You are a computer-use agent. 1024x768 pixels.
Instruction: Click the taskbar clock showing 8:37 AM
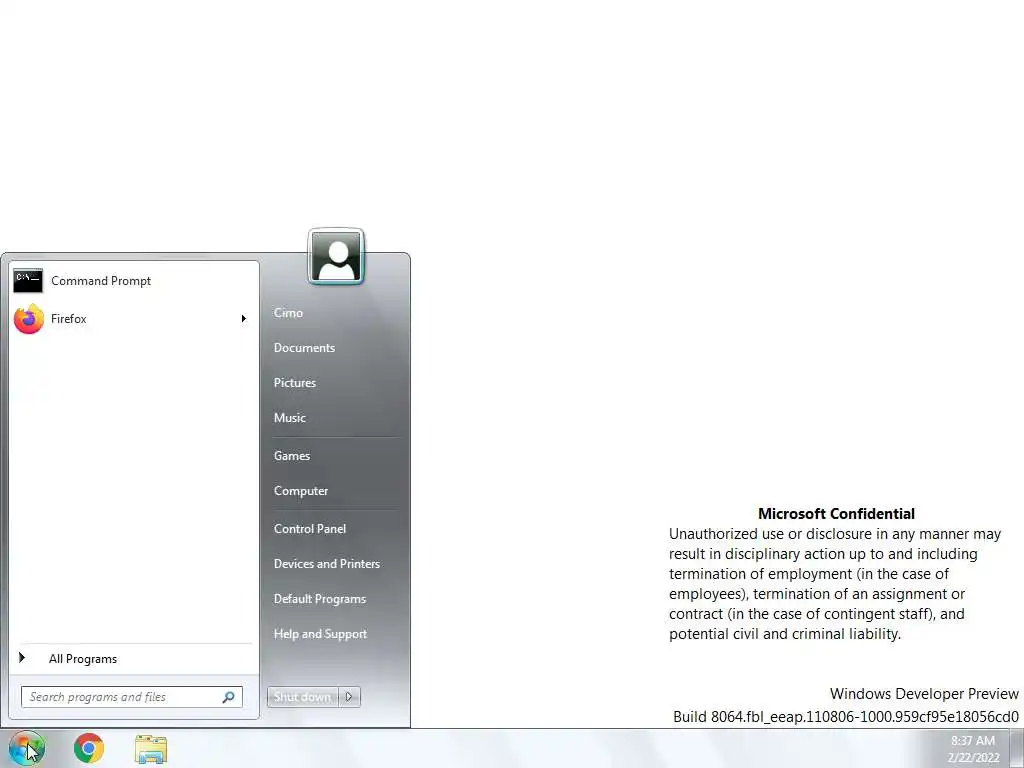click(x=973, y=749)
